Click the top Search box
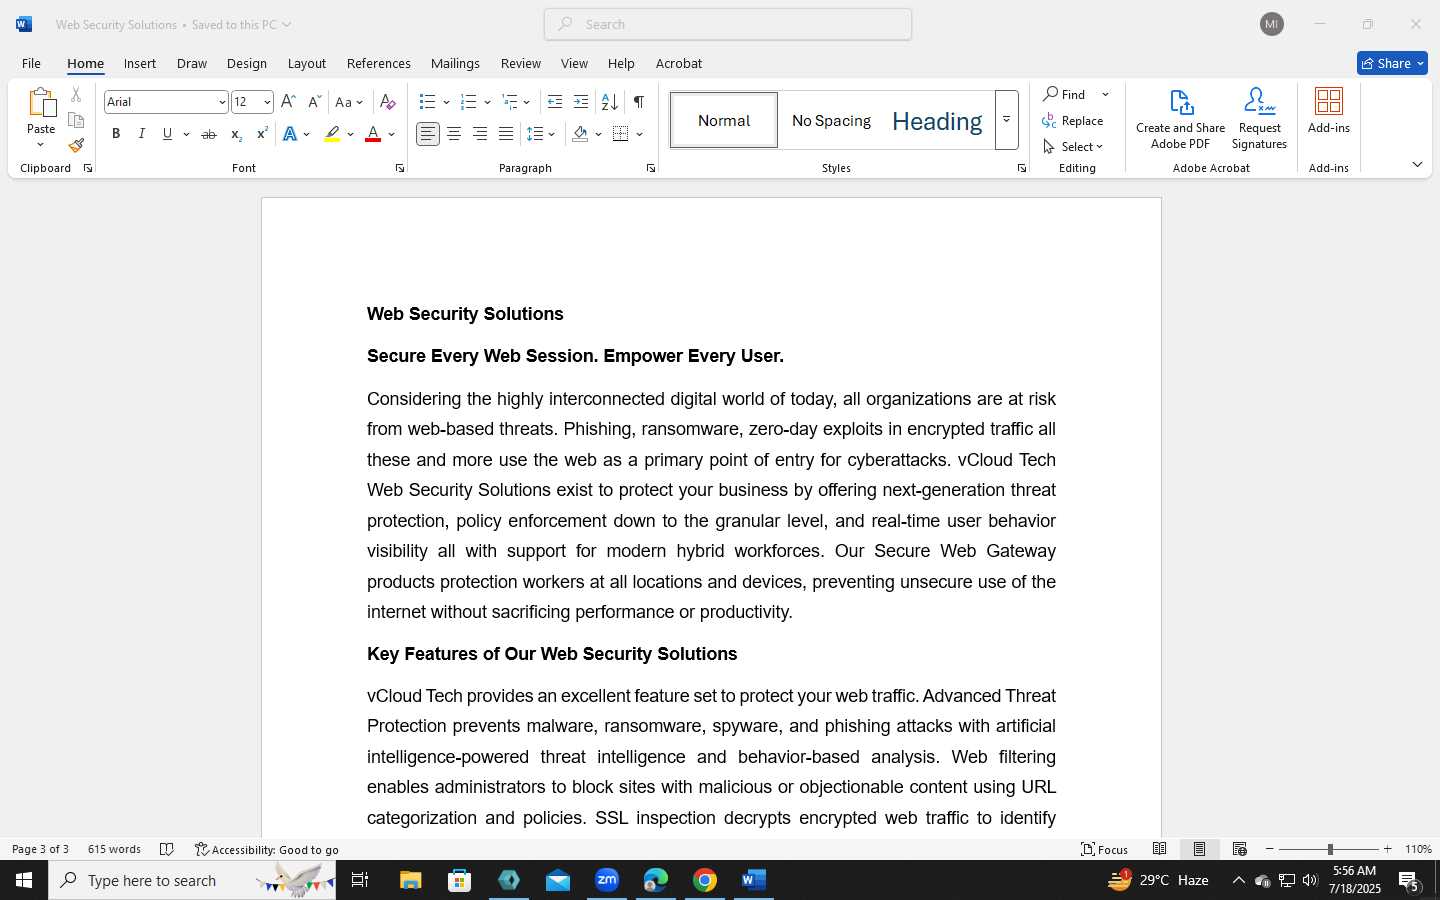The image size is (1440, 900). point(728,24)
